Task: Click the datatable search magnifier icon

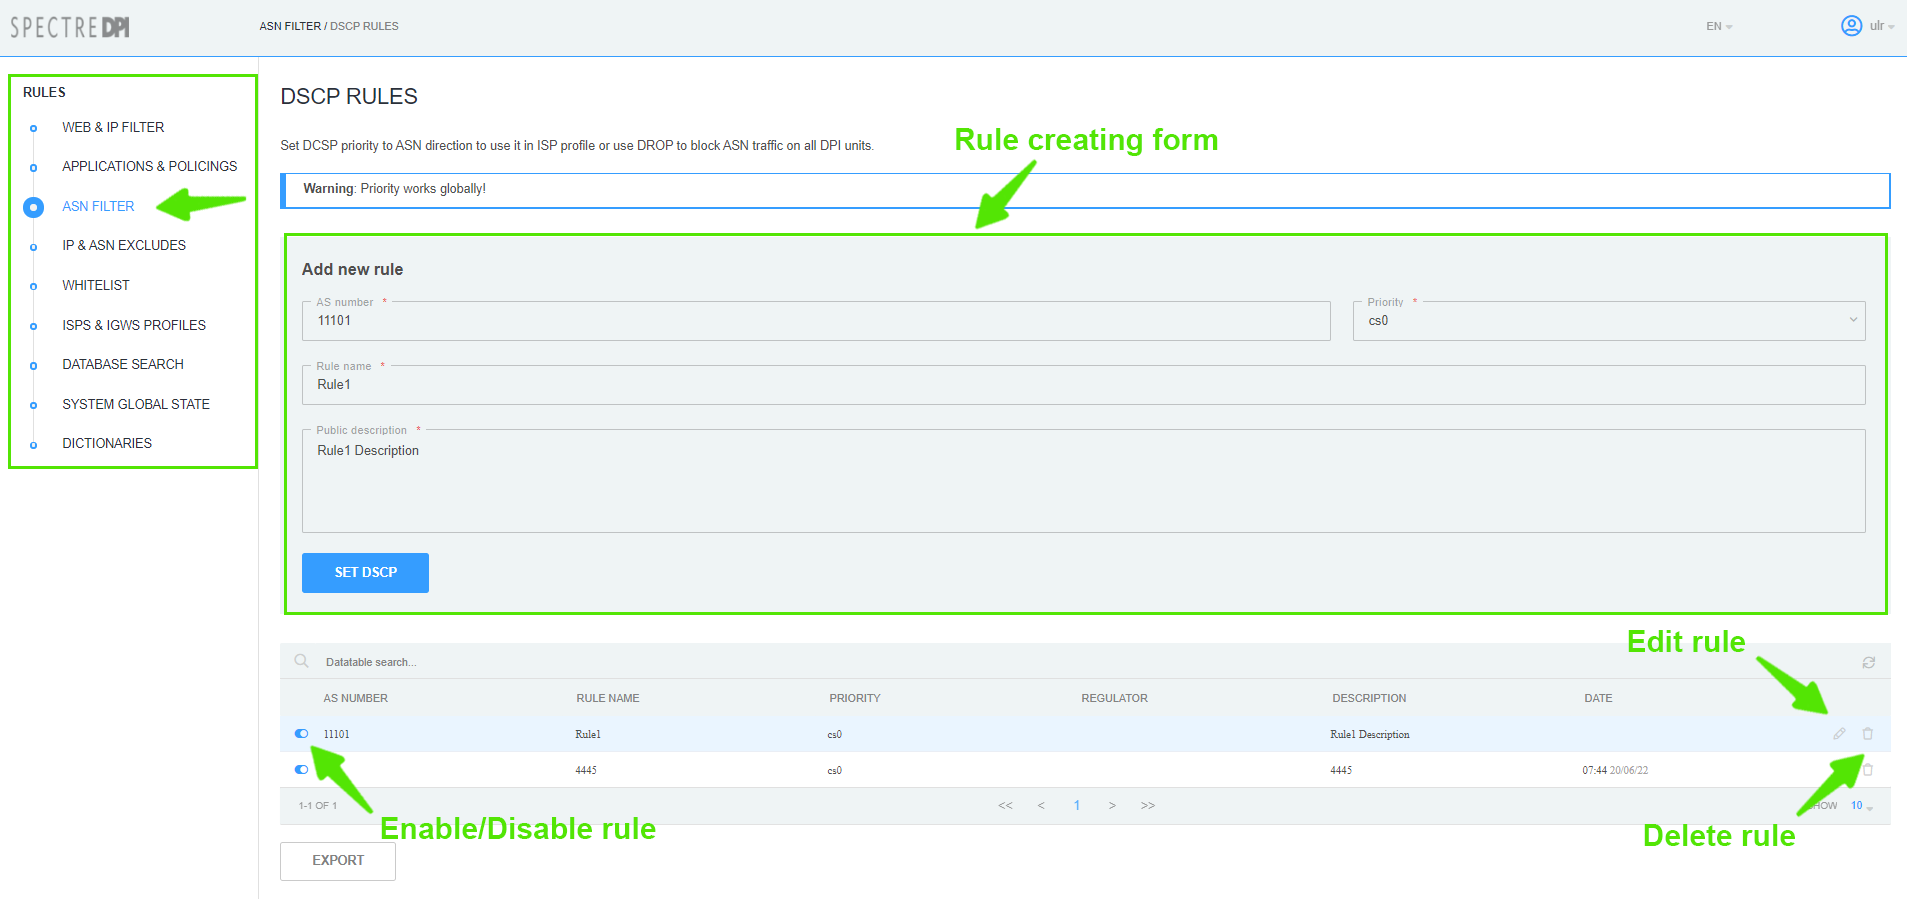Action: coord(301,661)
